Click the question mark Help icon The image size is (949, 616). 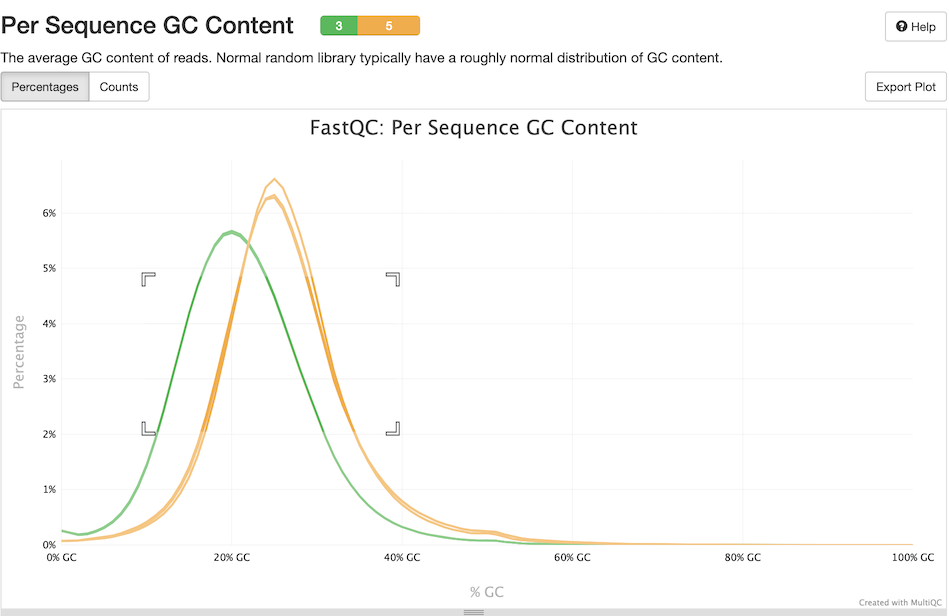coord(902,27)
